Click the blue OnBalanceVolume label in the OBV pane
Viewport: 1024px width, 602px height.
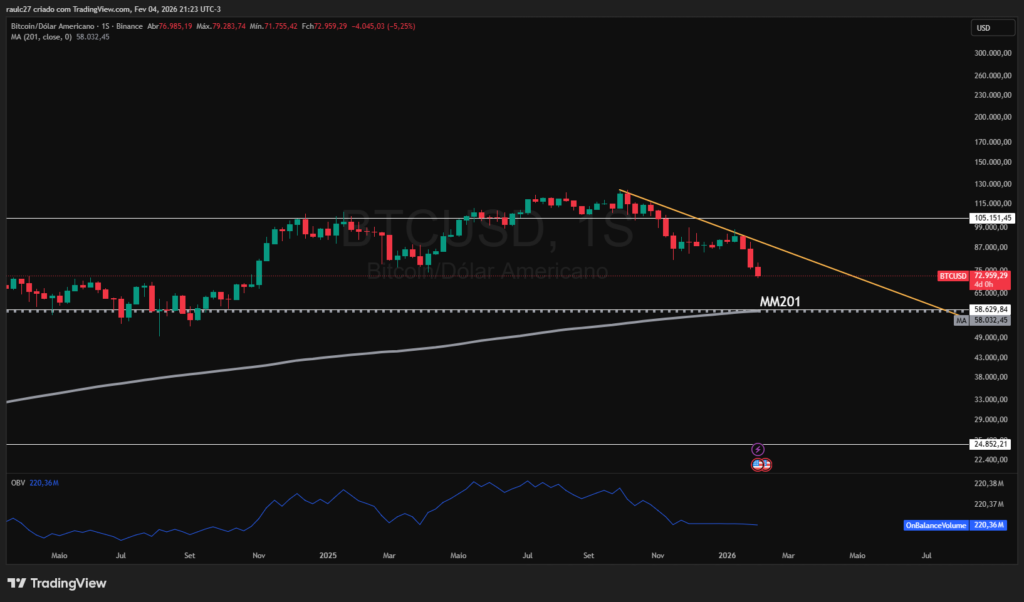point(936,525)
